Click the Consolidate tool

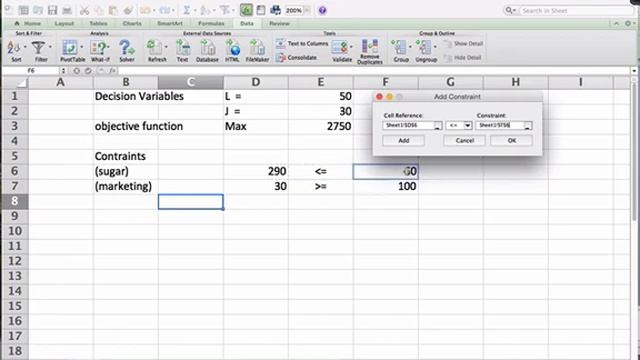[297, 58]
